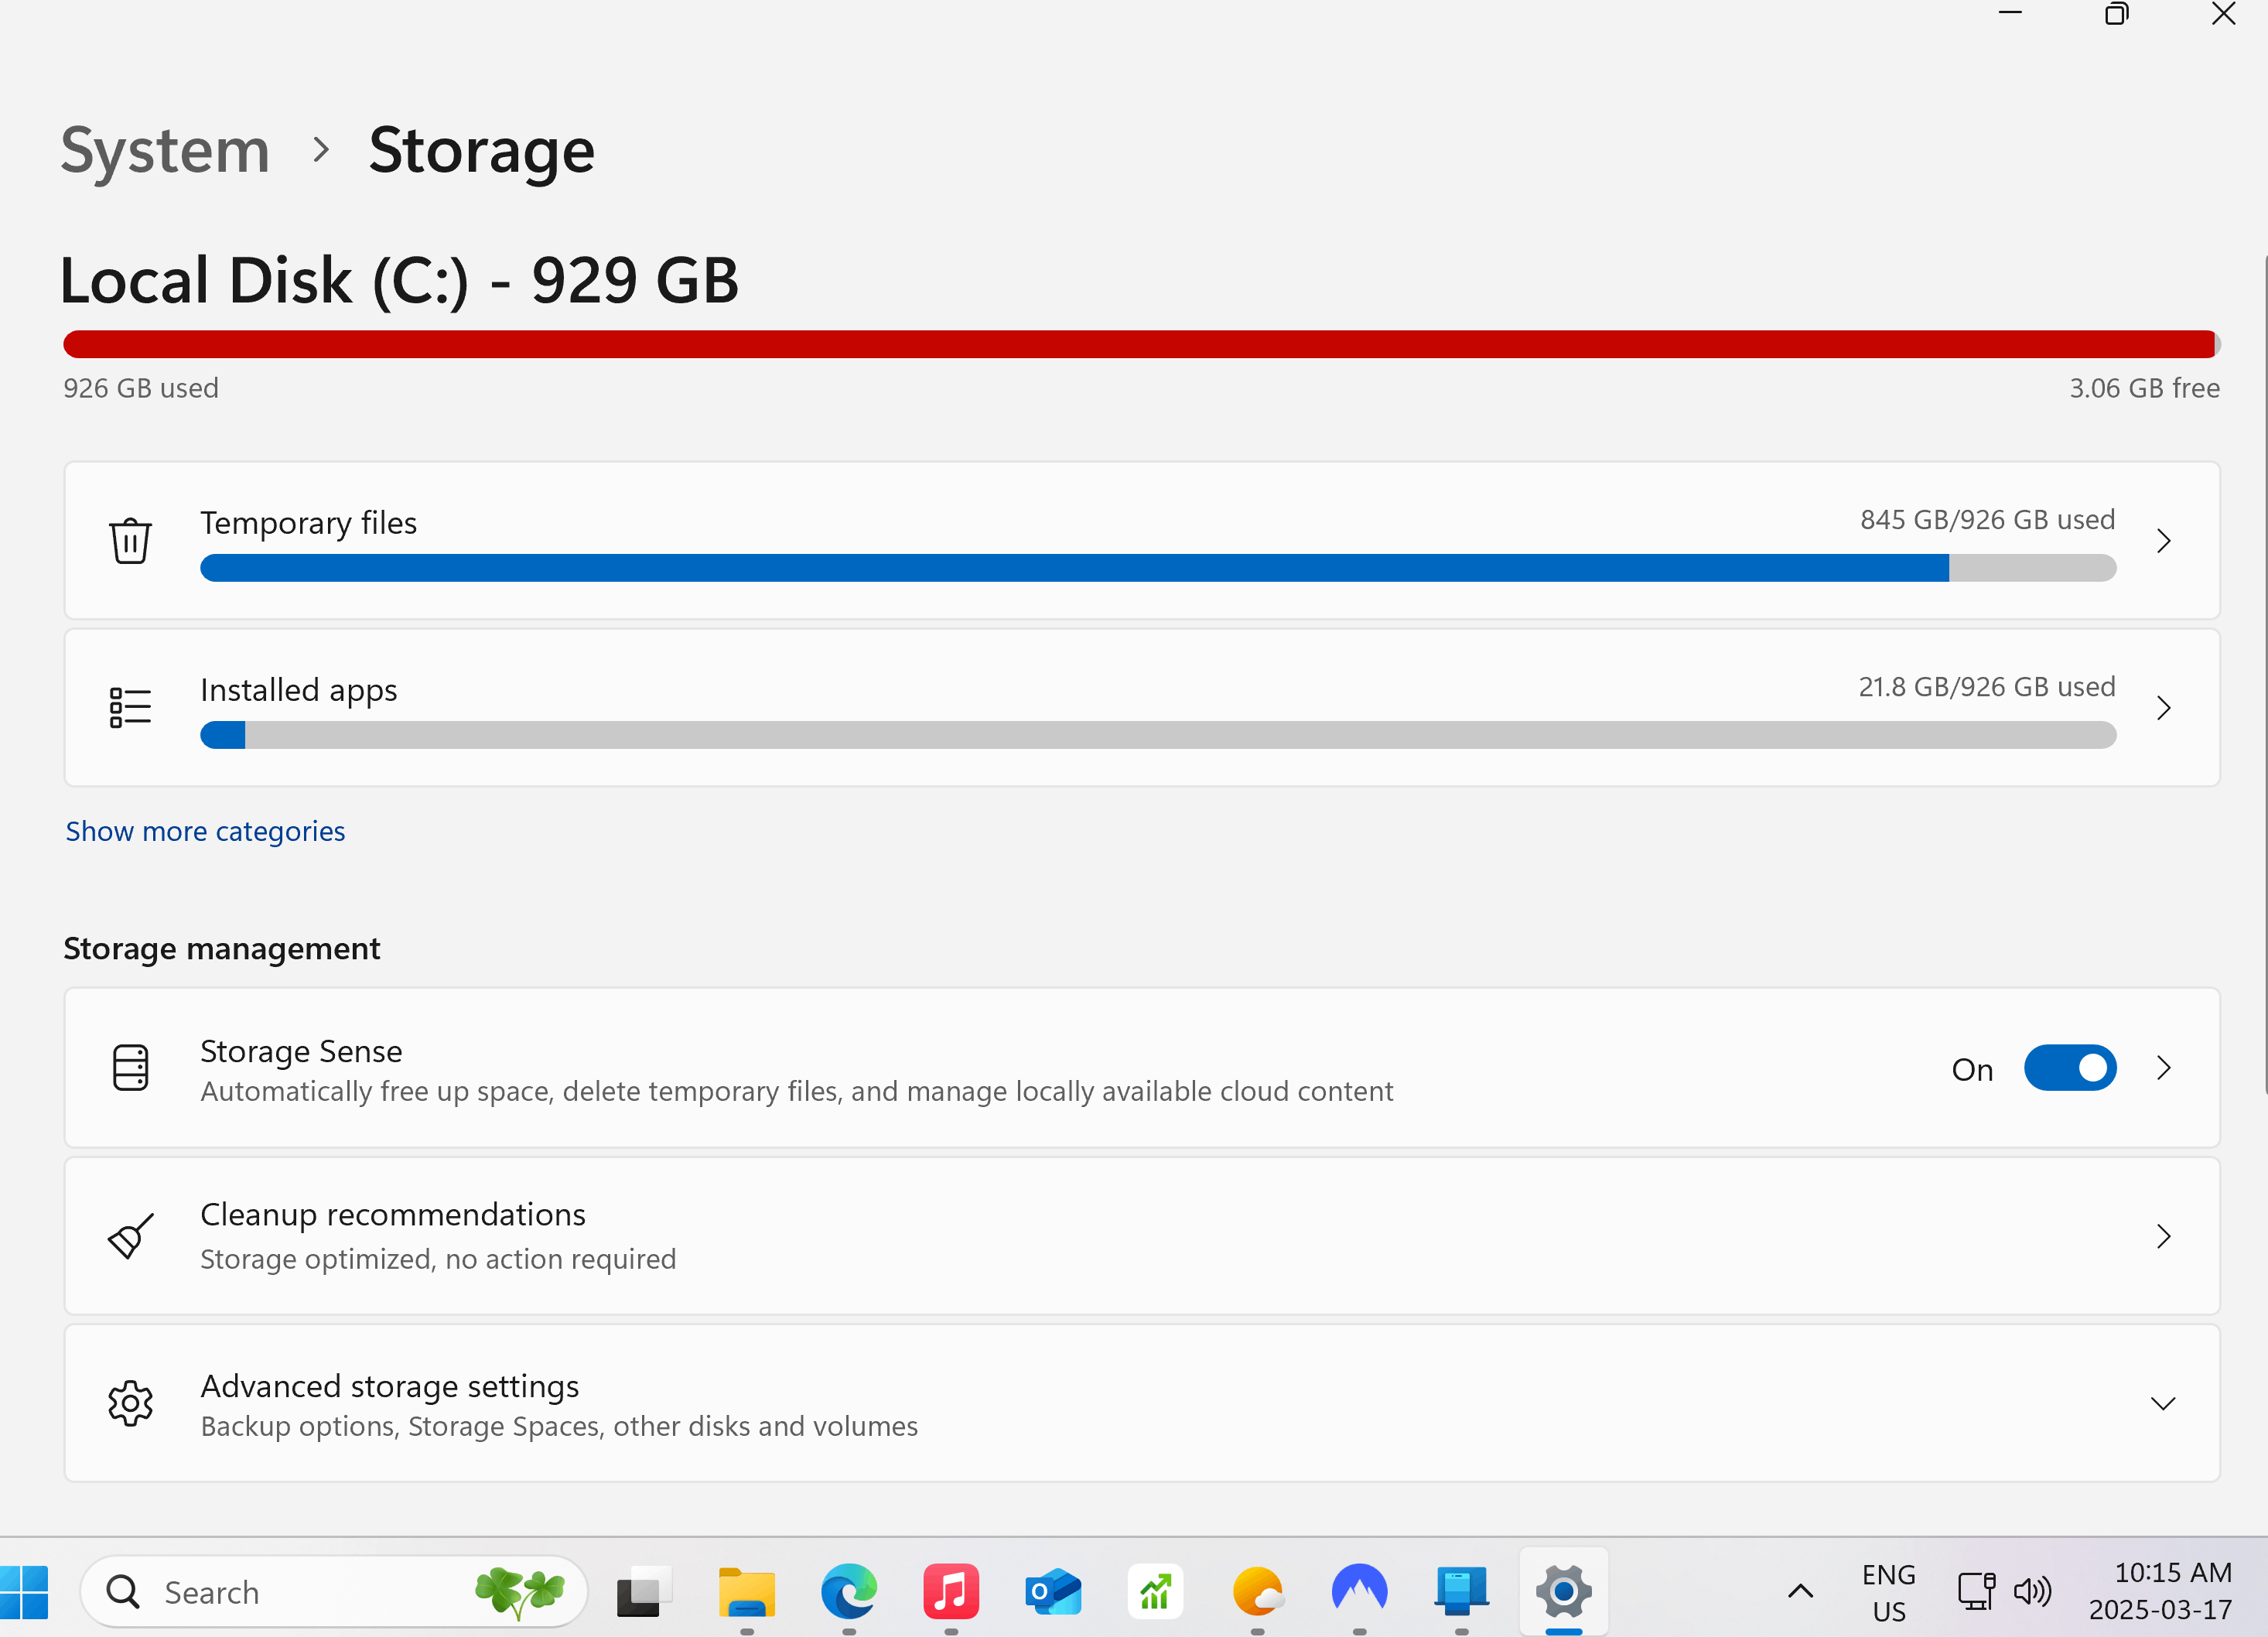Open Installed apps details chevron
The height and width of the screenshot is (1637, 2268).
[x=2163, y=708]
